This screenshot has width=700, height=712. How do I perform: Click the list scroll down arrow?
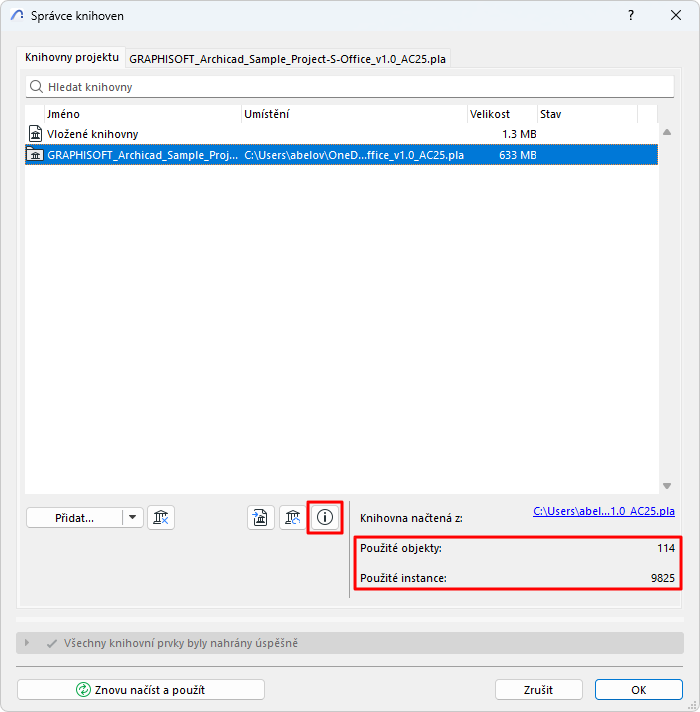tap(667, 486)
